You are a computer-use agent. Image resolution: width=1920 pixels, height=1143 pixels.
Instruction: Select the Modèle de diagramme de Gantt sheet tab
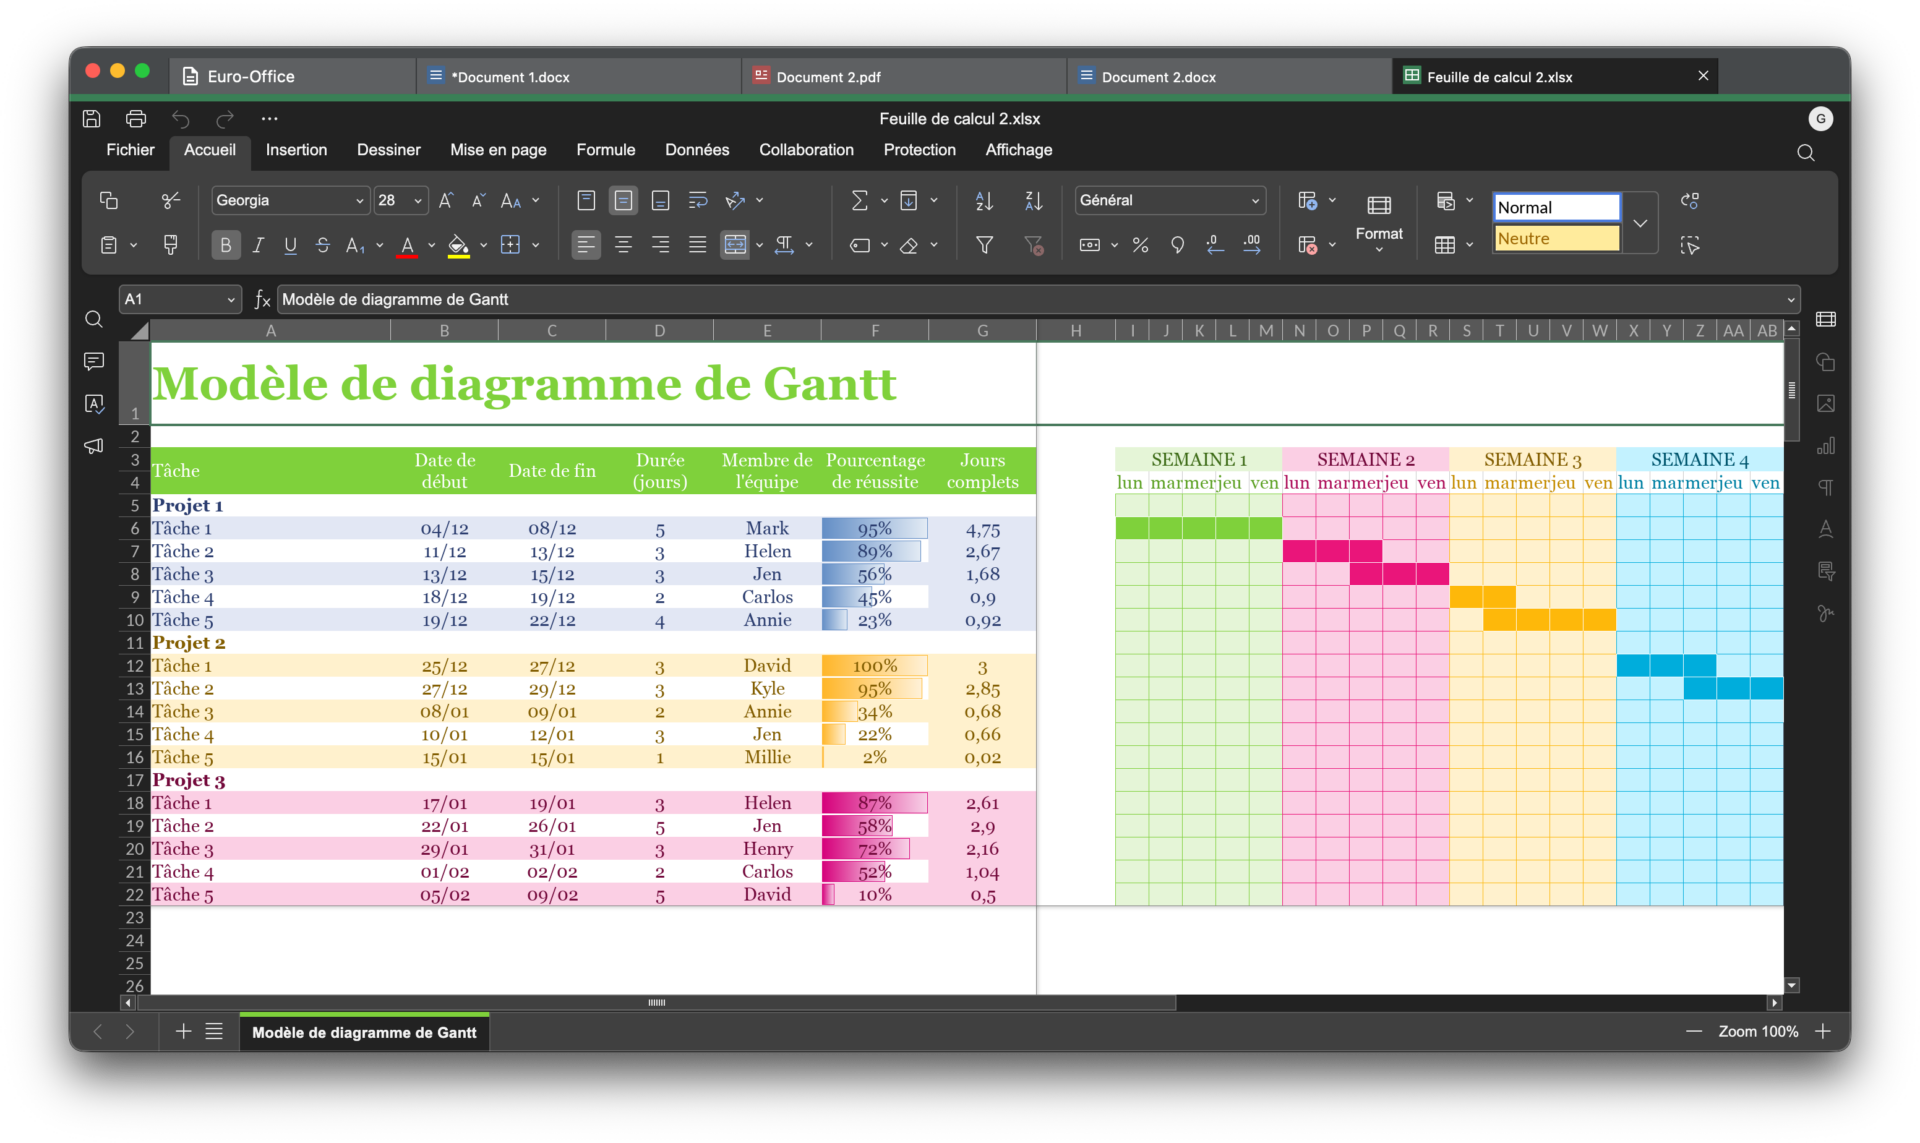tap(364, 1032)
